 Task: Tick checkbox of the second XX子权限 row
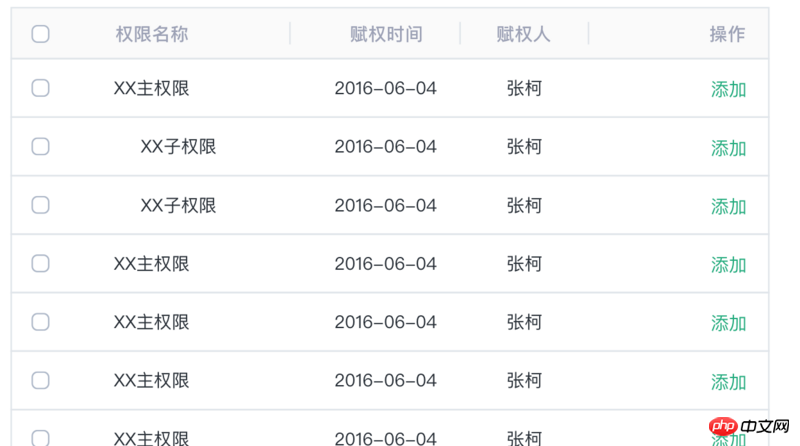(x=40, y=205)
